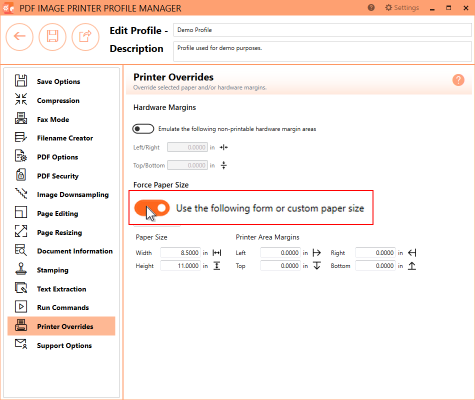
Task: Click the Text Extraction icon
Action: point(21,288)
